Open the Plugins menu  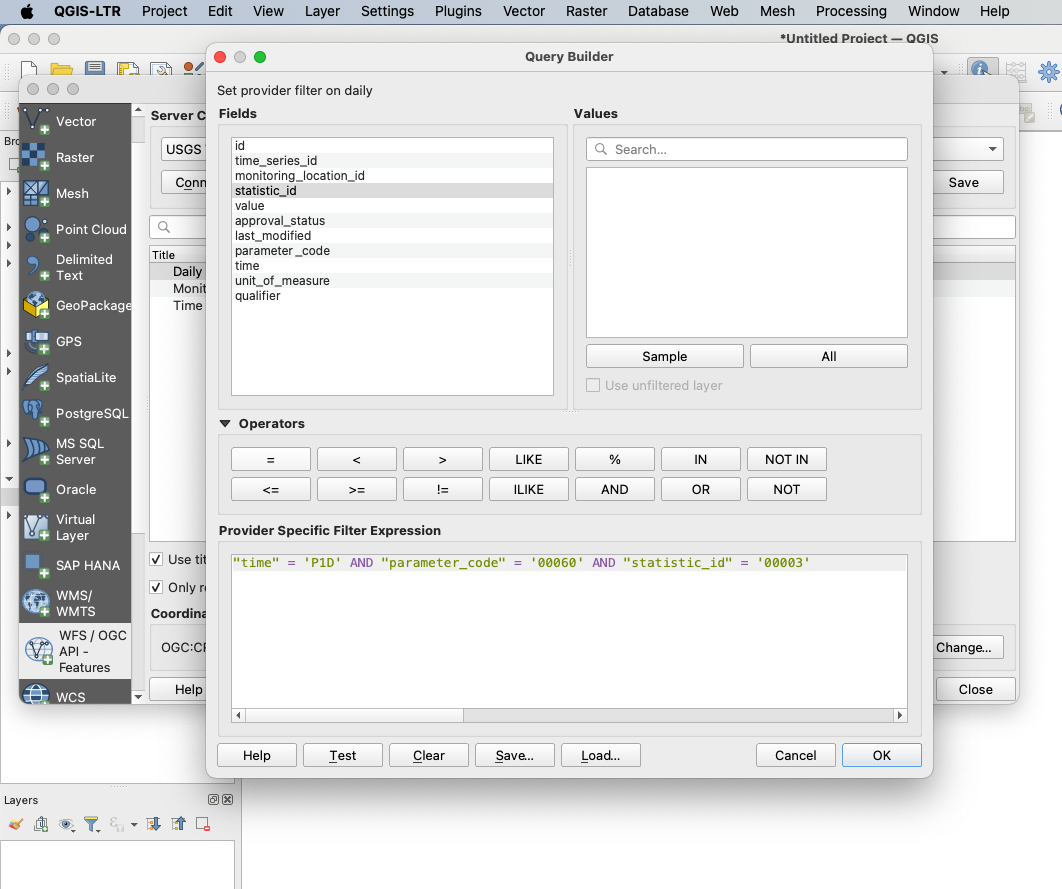pyautogui.click(x=458, y=12)
